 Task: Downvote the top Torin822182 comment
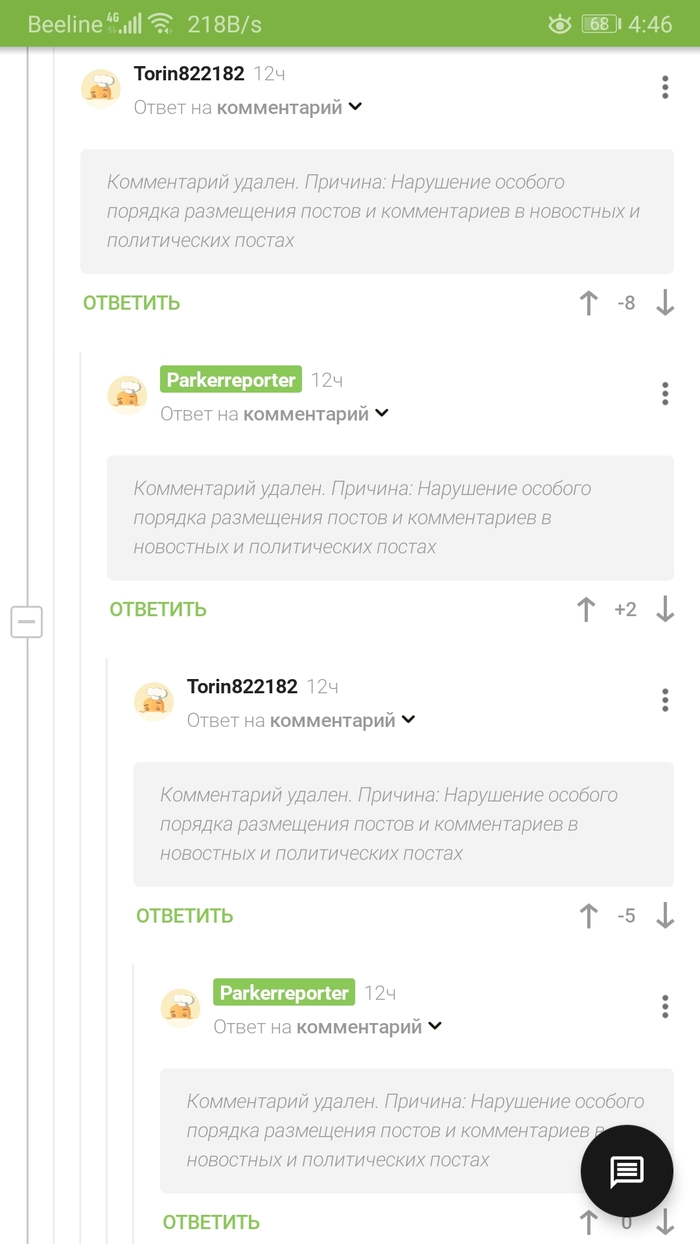[665, 303]
